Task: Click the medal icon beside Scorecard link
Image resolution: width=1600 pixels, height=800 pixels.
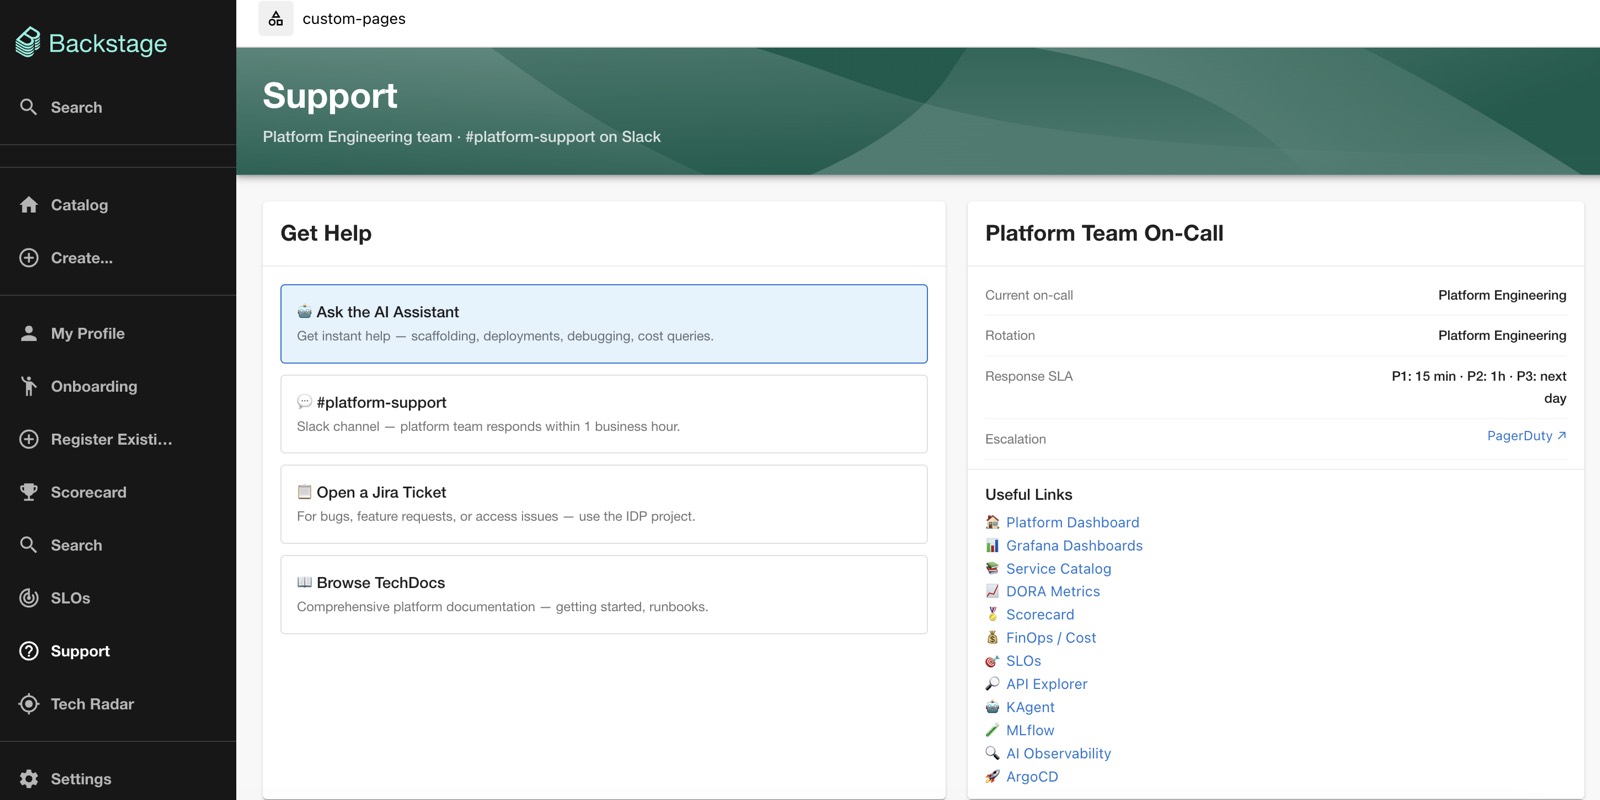Action: [x=992, y=614]
